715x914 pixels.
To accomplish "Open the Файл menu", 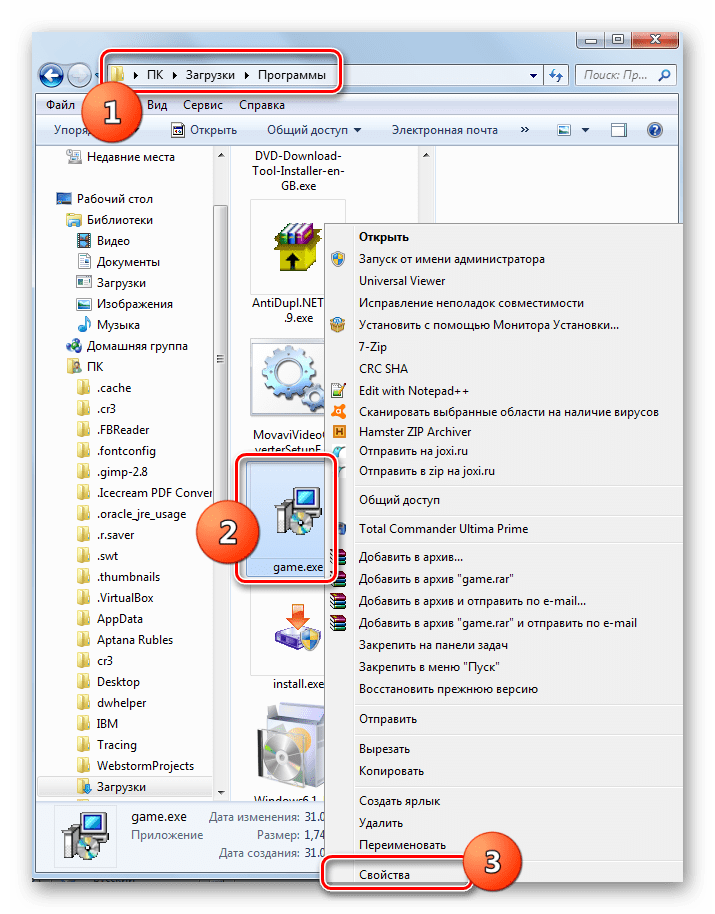I will click(x=61, y=105).
